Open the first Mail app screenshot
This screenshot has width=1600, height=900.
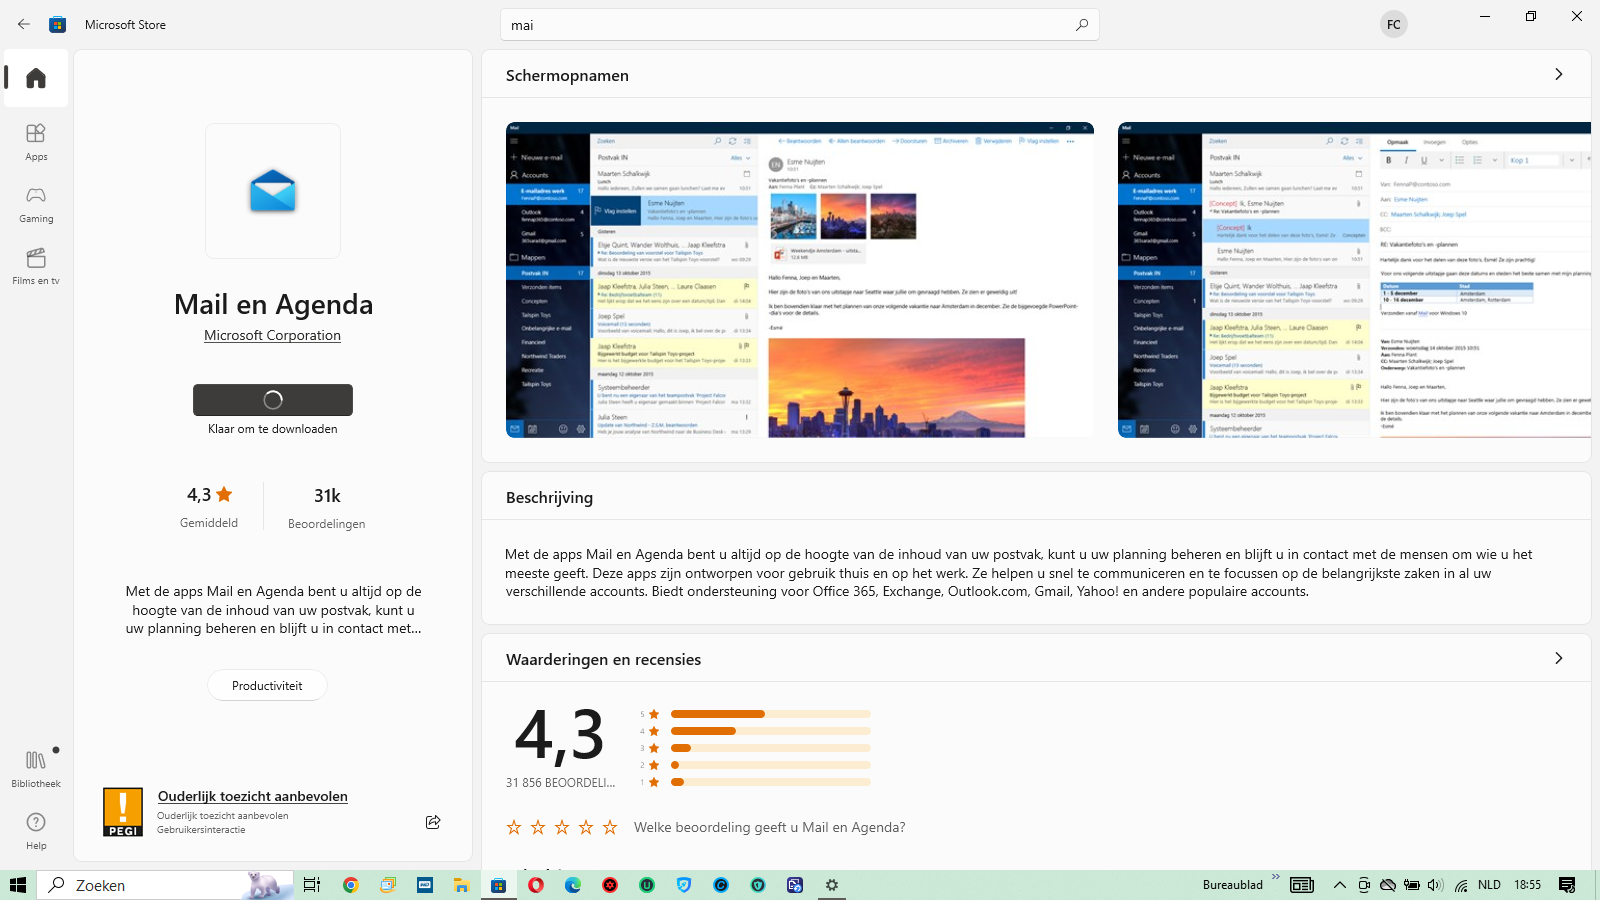(800, 280)
